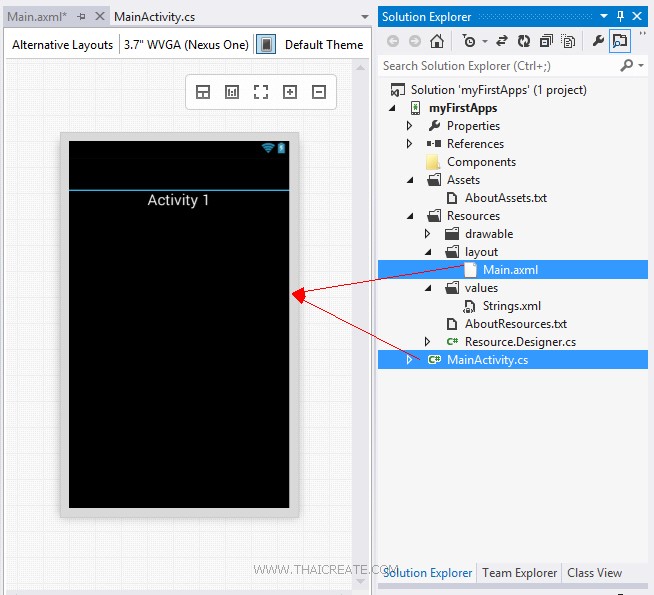654x595 pixels.
Task: Click the designer scroll up arrow
Action: click(x=361, y=68)
